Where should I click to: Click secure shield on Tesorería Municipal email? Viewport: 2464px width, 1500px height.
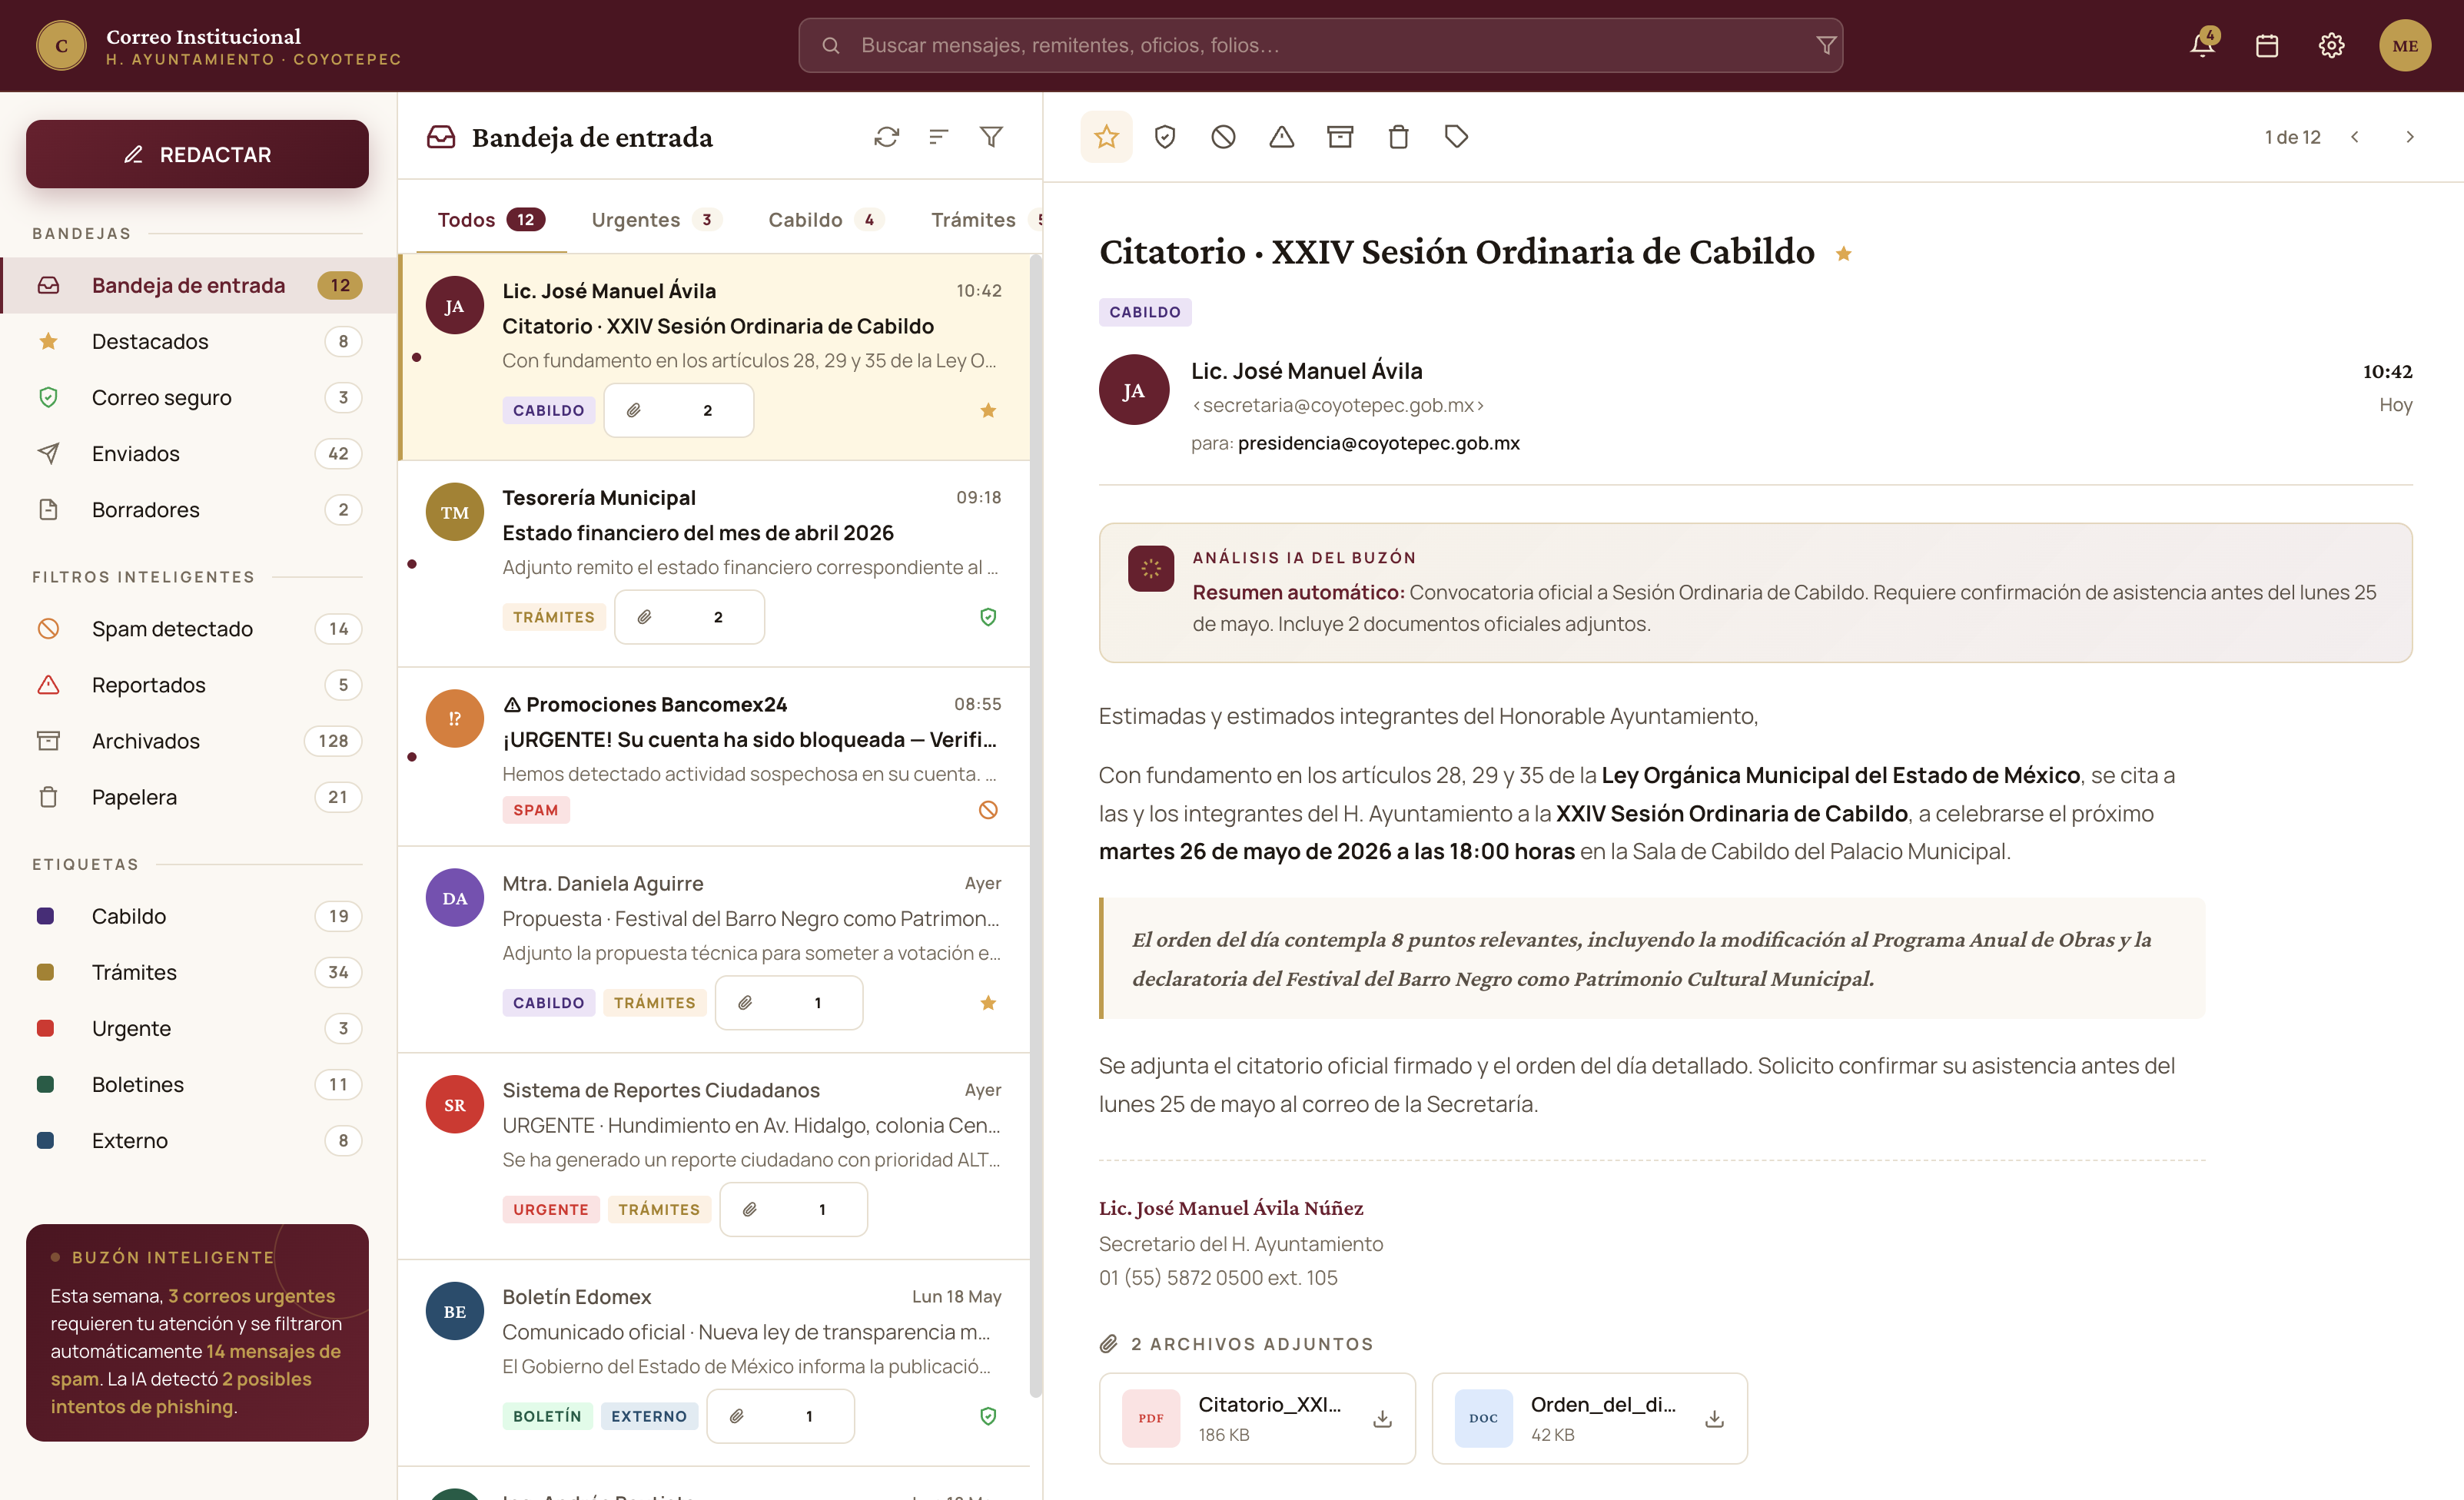tap(988, 617)
